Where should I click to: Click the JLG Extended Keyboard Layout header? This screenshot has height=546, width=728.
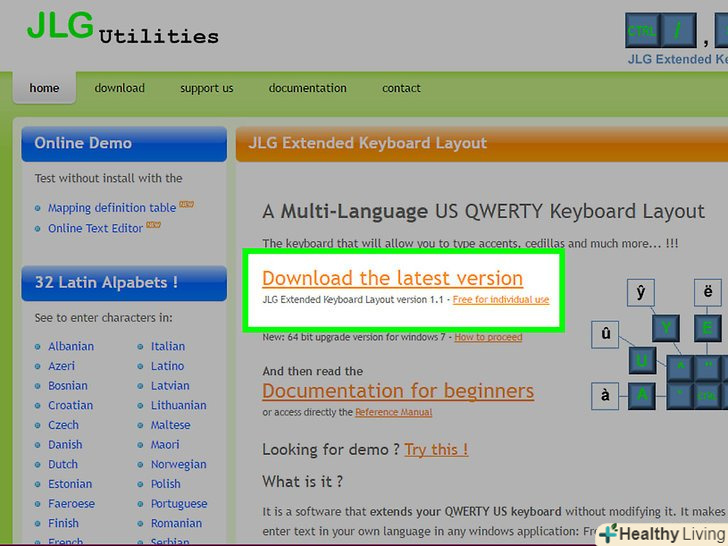tap(482, 144)
